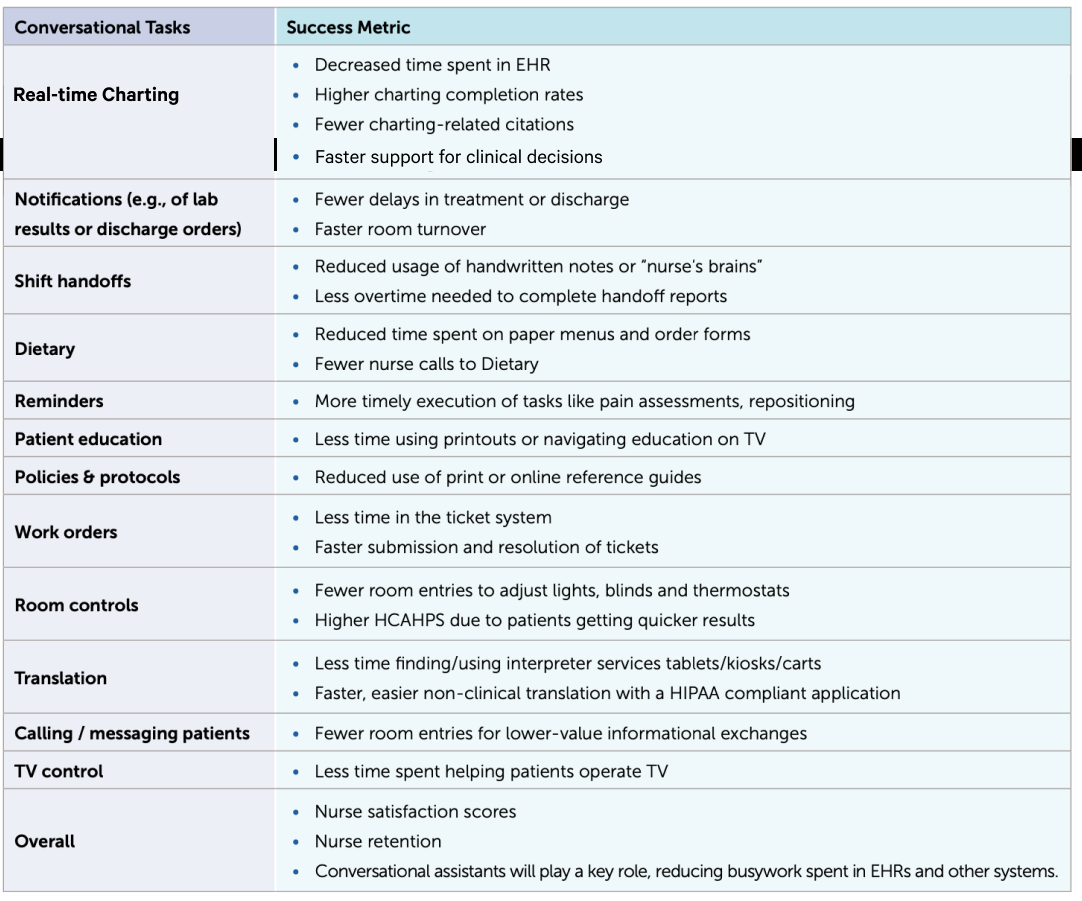Click the Work orders row label
Image resolution: width=1082 pixels, height=901 pixels.
(66, 533)
